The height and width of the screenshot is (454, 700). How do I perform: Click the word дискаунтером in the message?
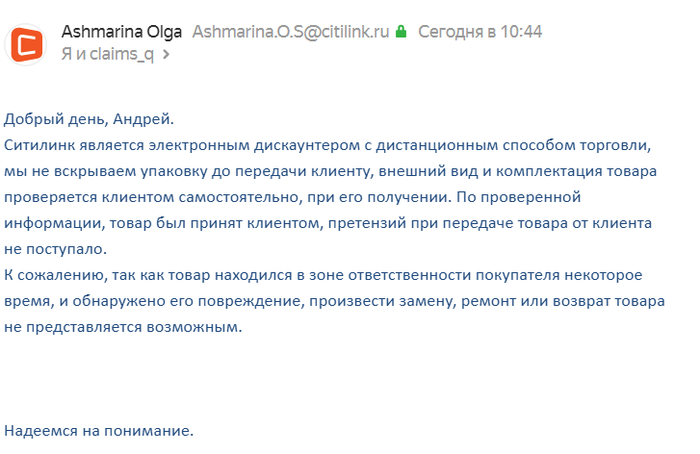pyautogui.click(x=307, y=146)
